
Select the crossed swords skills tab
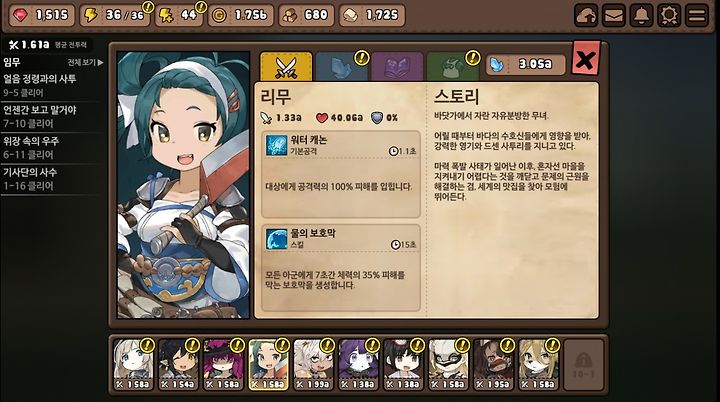(x=286, y=67)
